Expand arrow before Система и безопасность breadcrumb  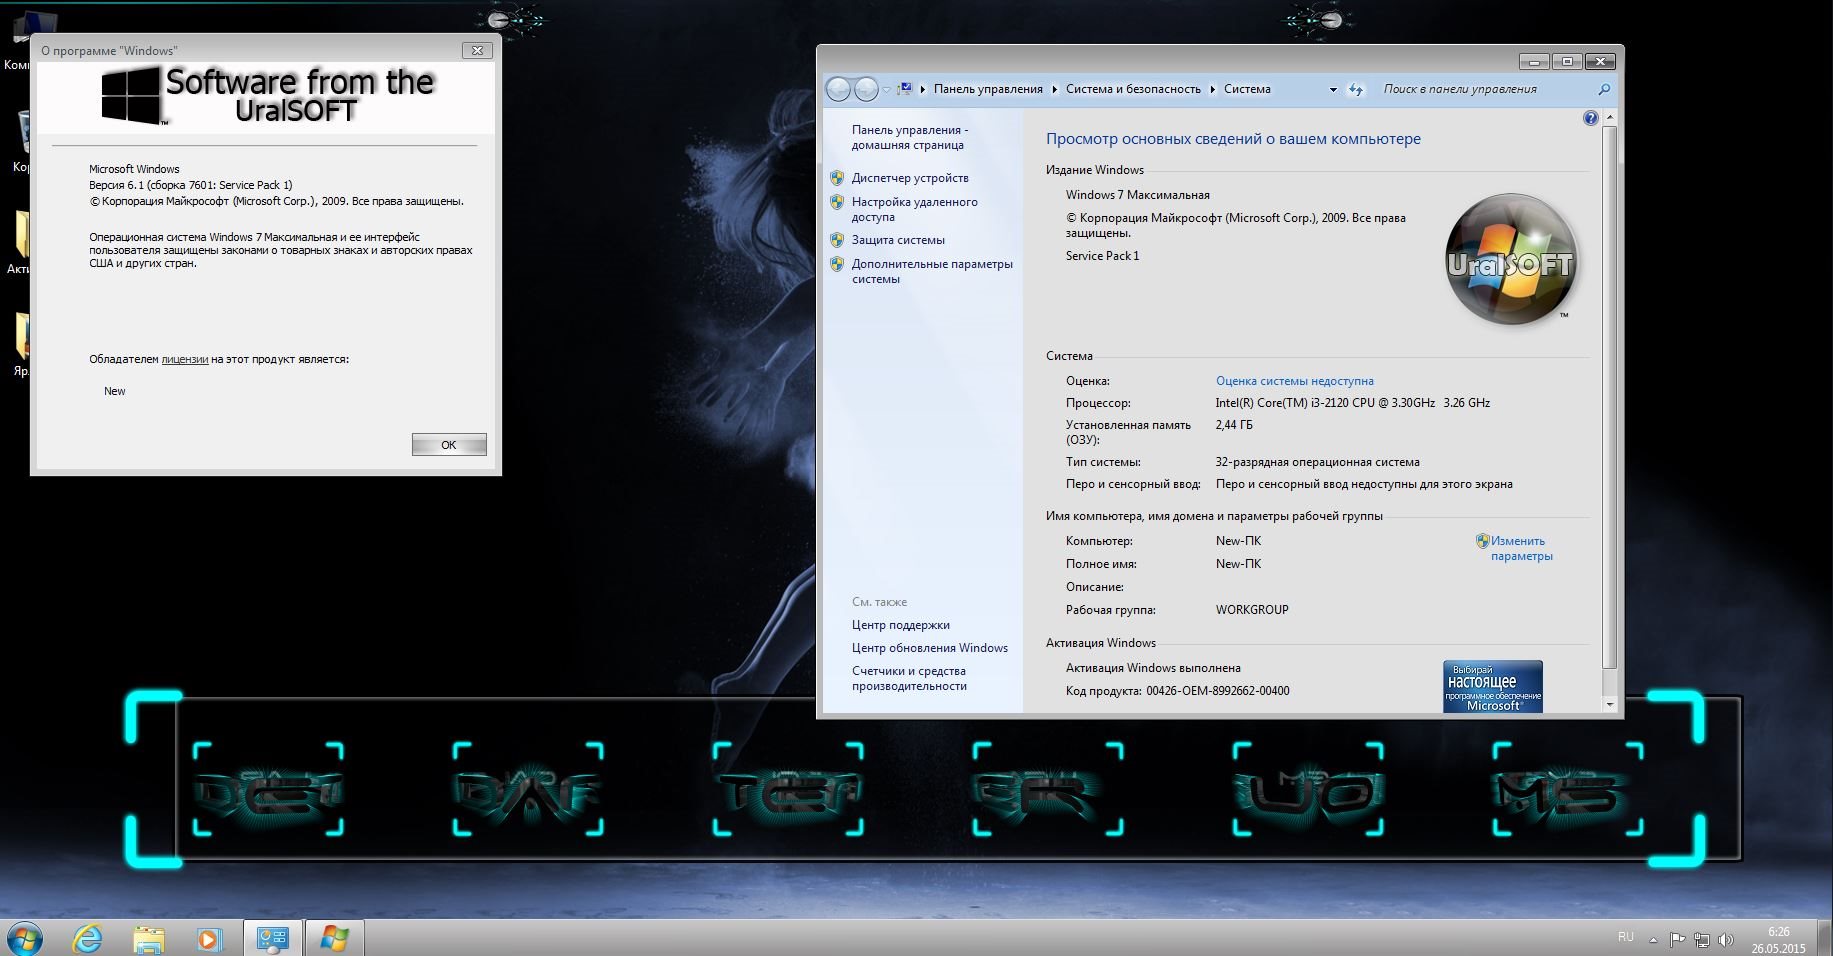point(1054,89)
